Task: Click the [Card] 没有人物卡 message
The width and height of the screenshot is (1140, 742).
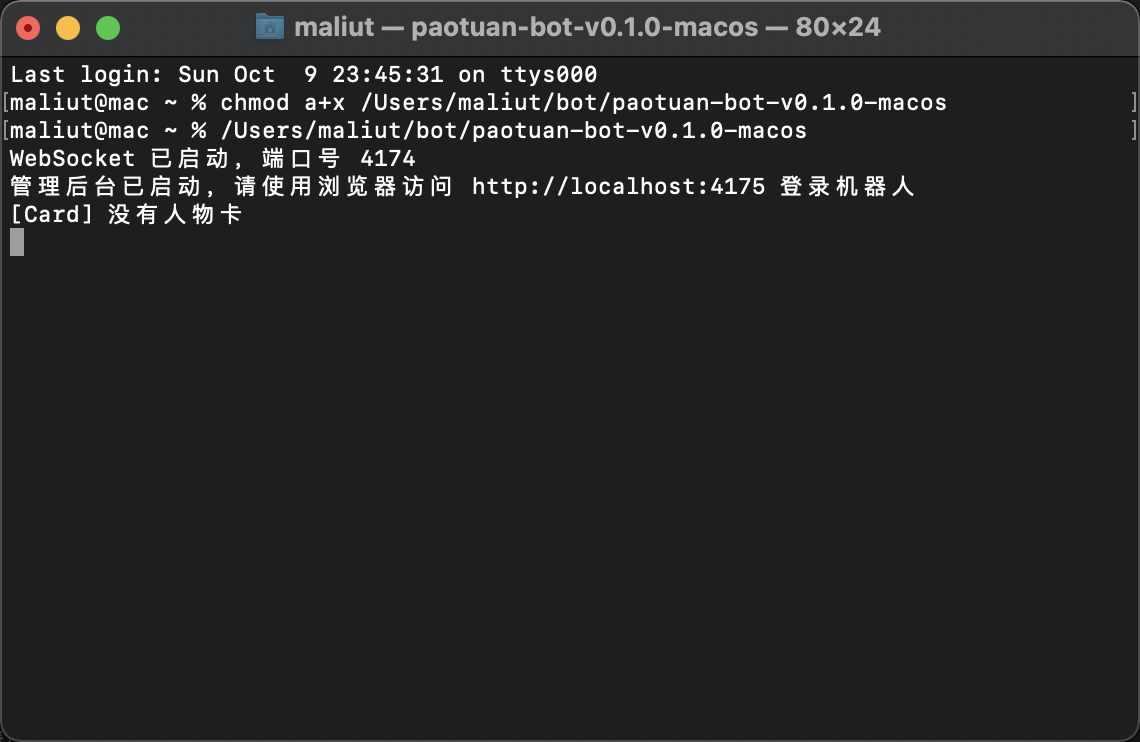Action: coord(125,214)
